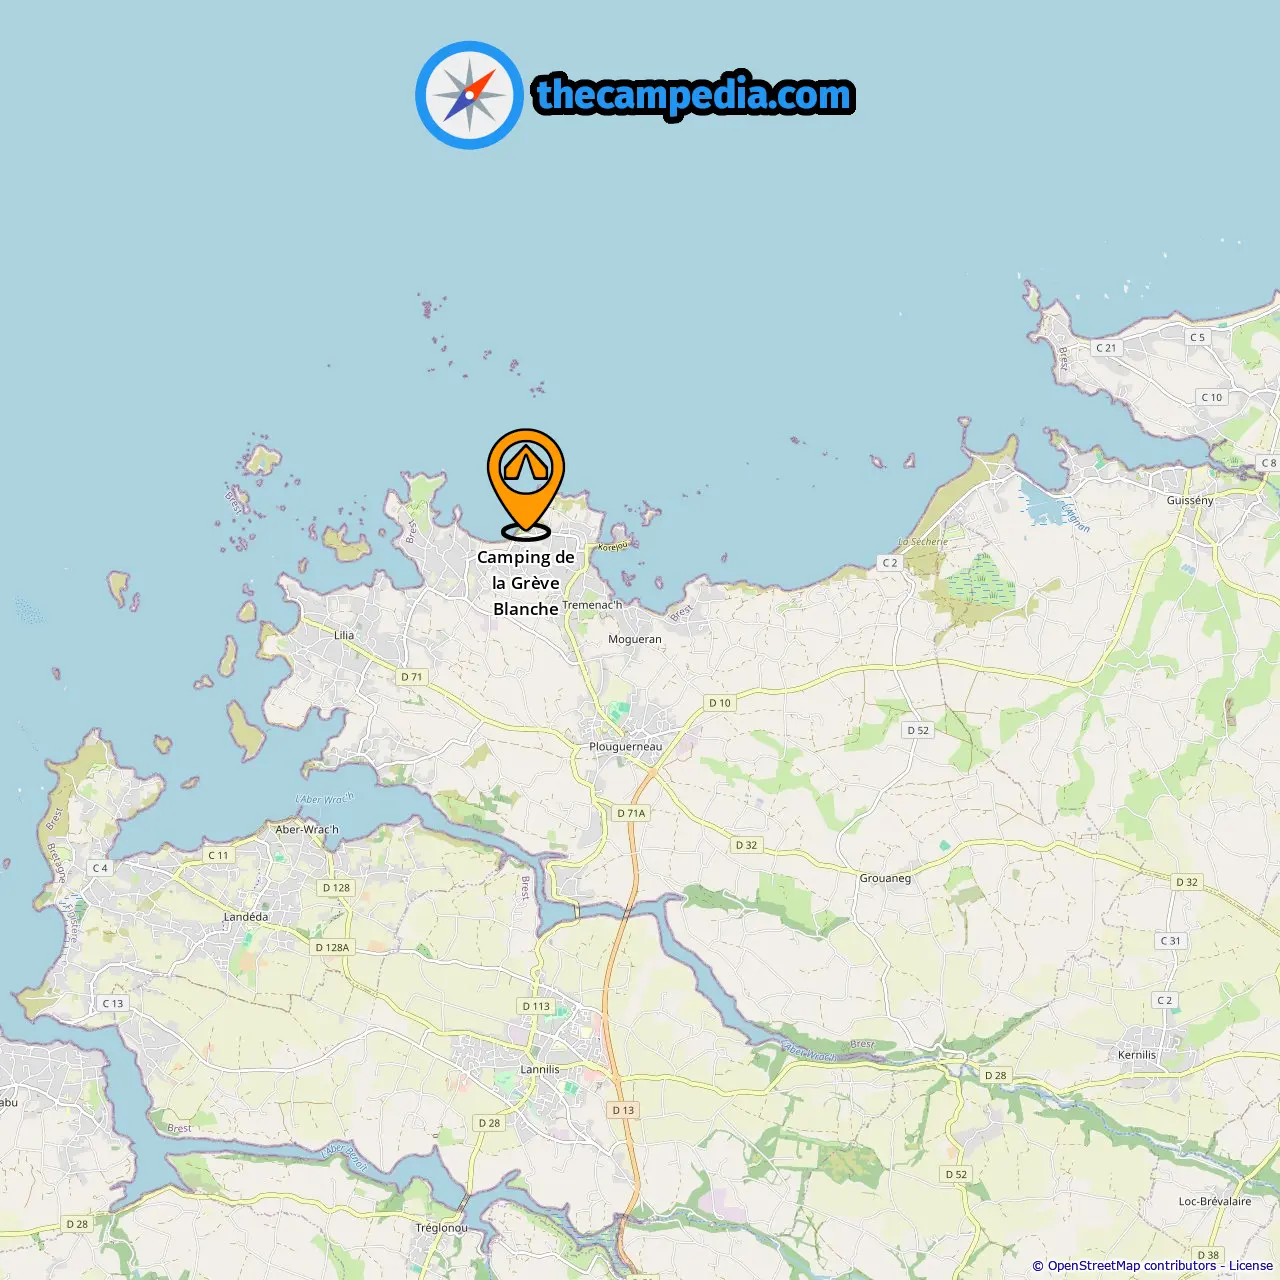Click the Grouaneg village label
Screen dimensions: 1280x1280
pos(885,878)
